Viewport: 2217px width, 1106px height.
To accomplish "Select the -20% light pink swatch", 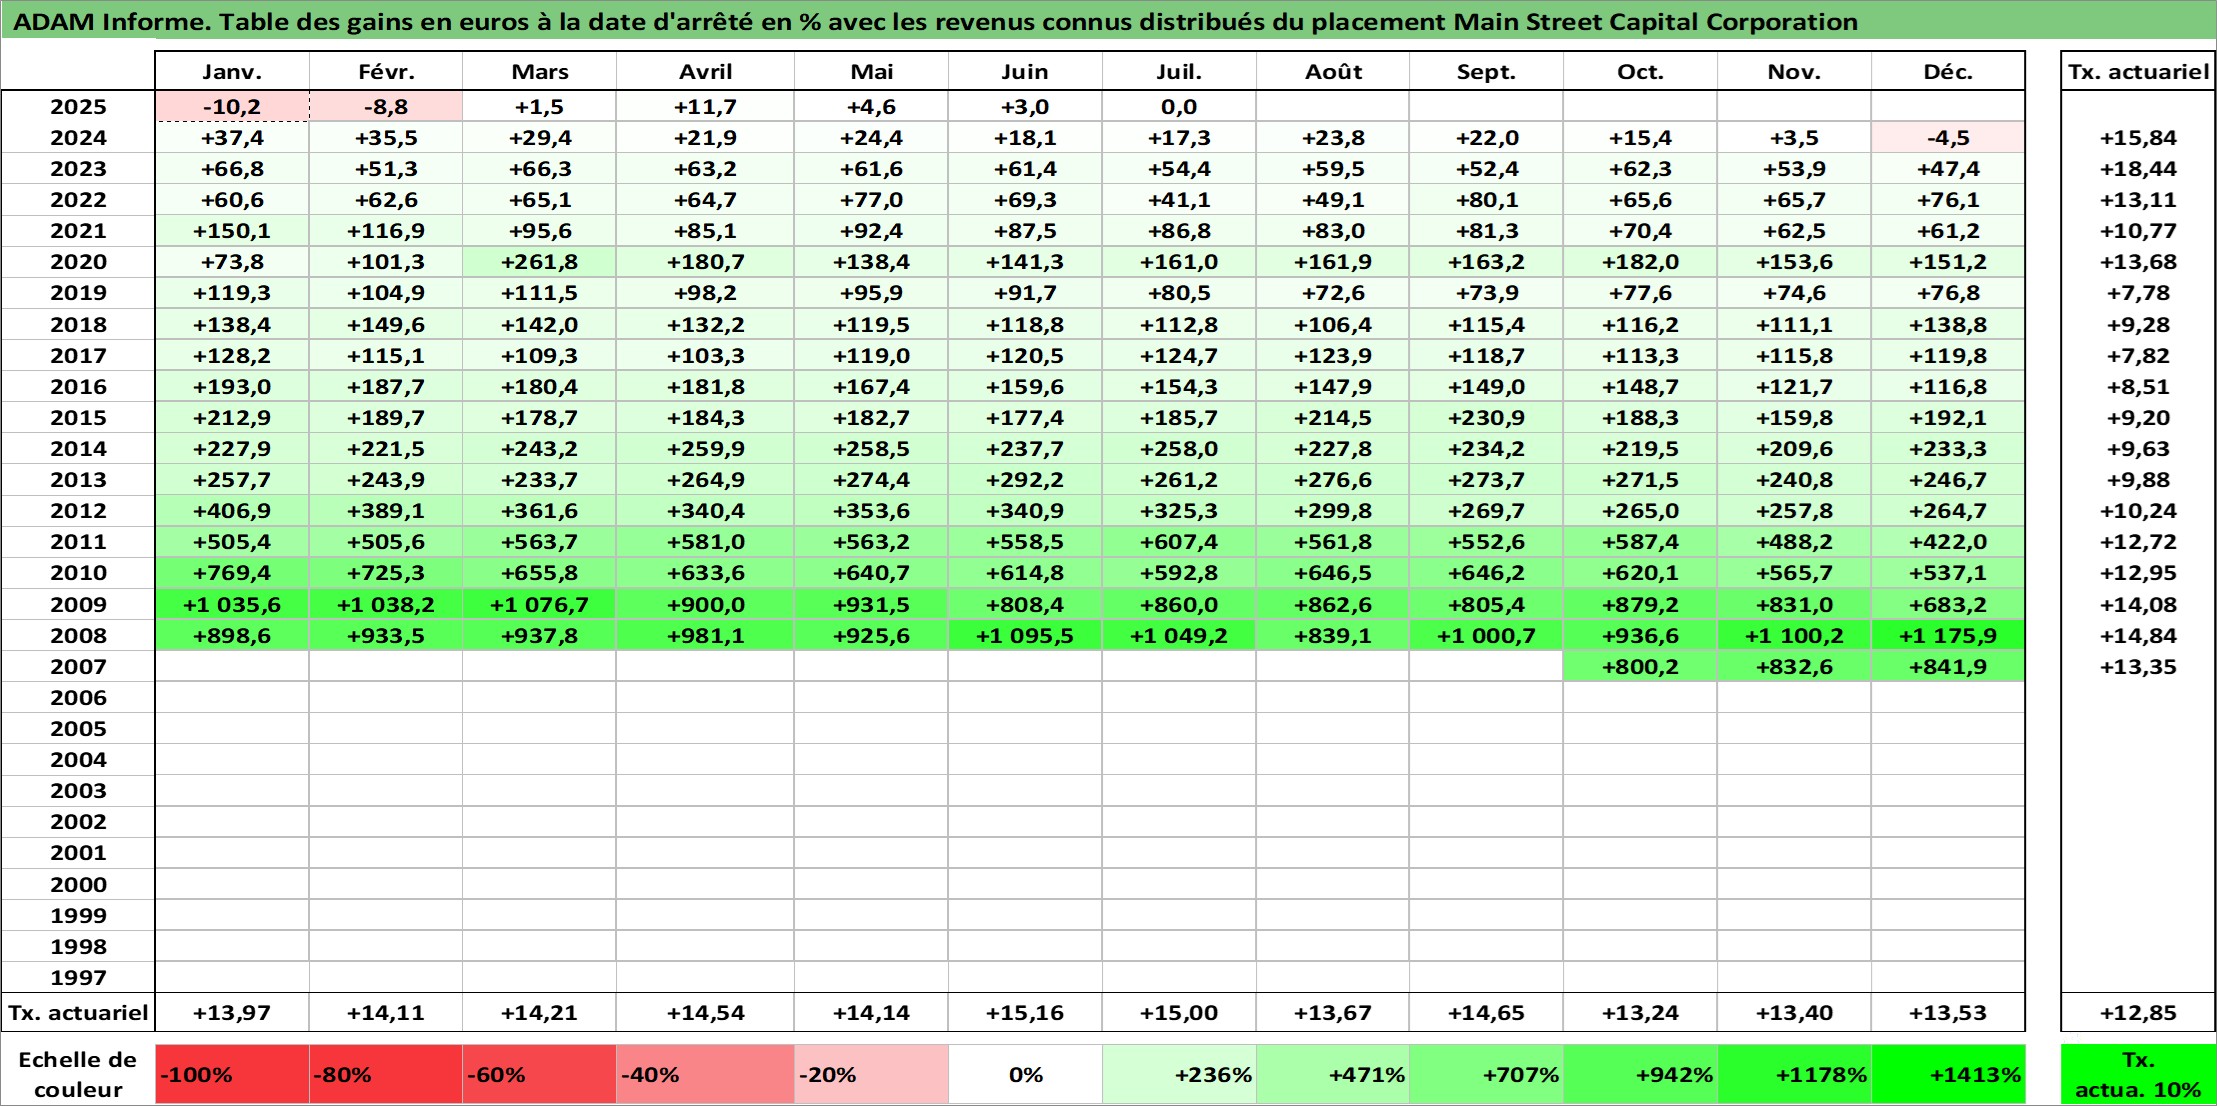I will 871,1075.
